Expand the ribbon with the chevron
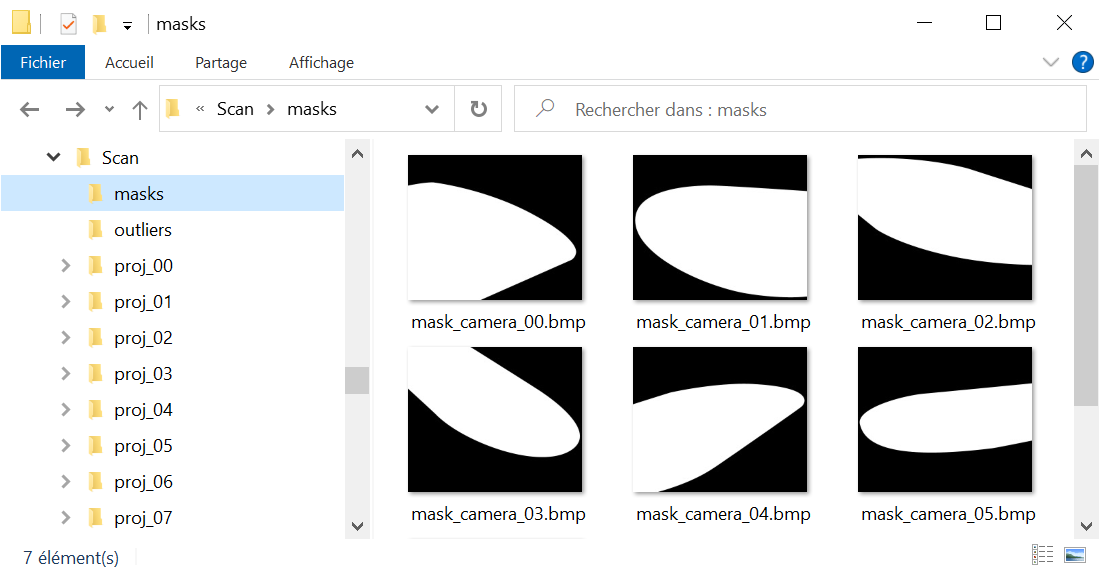 1050,62
